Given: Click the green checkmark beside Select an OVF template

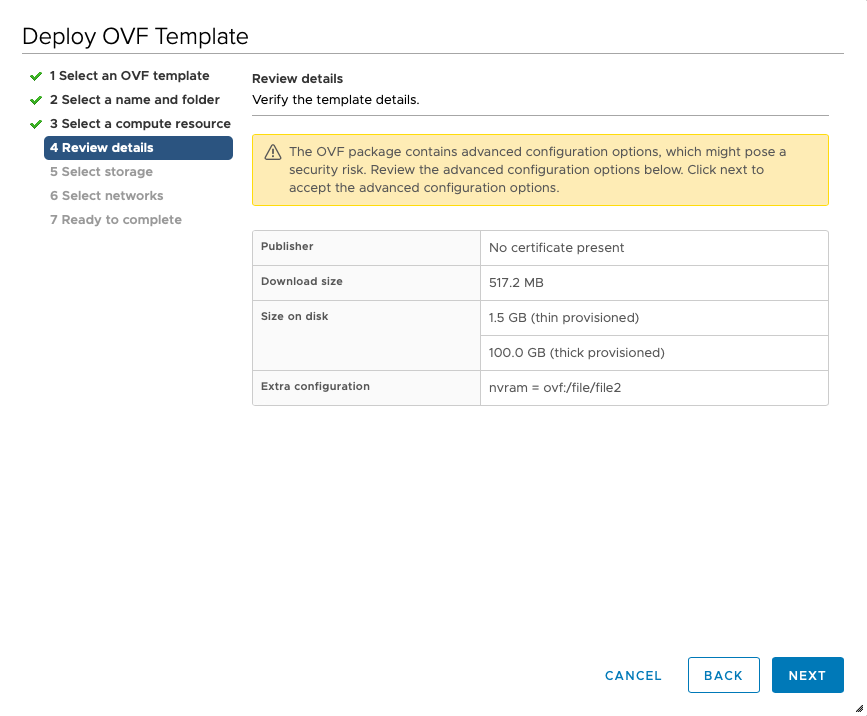Looking at the screenshot, I should click(36, 76).
